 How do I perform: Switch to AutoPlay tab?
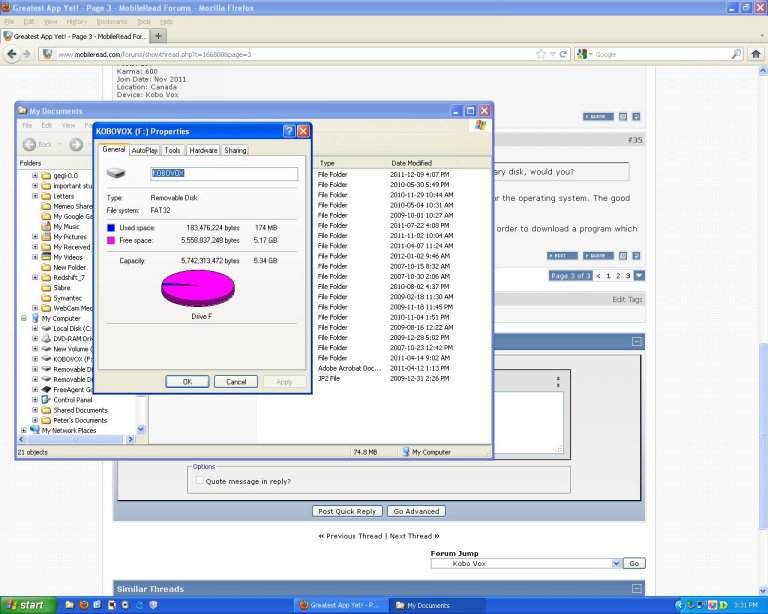coord(144,150)
